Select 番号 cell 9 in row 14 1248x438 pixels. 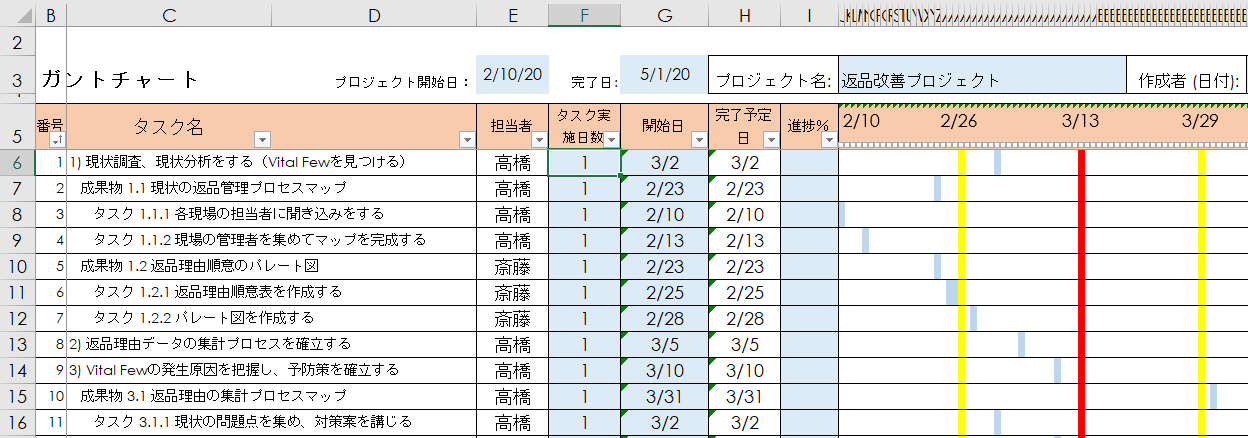pyautogui.click(x=51, y=370)
